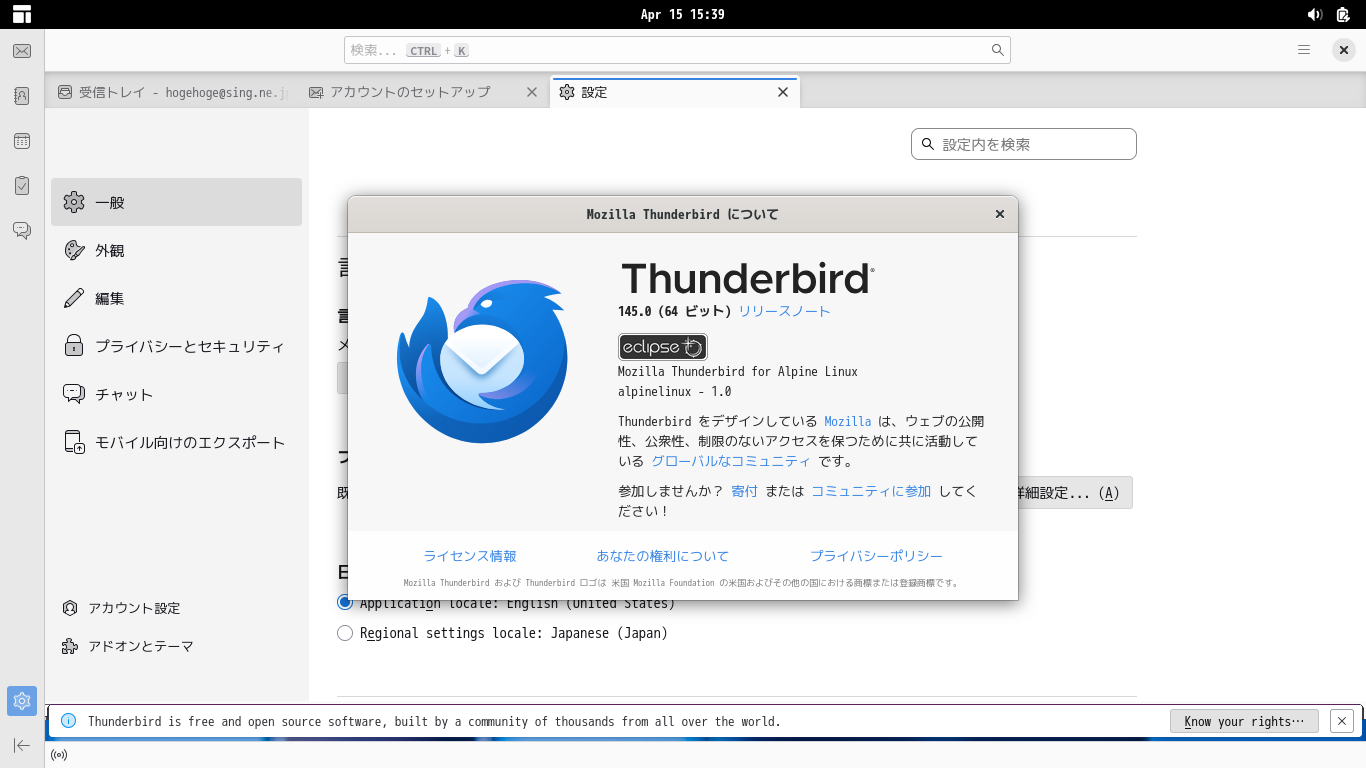The height and width of the screenshot is (768, 1366).
Task: Open the clock showing Apr 15 15:39
Action: tap(683, 14)
